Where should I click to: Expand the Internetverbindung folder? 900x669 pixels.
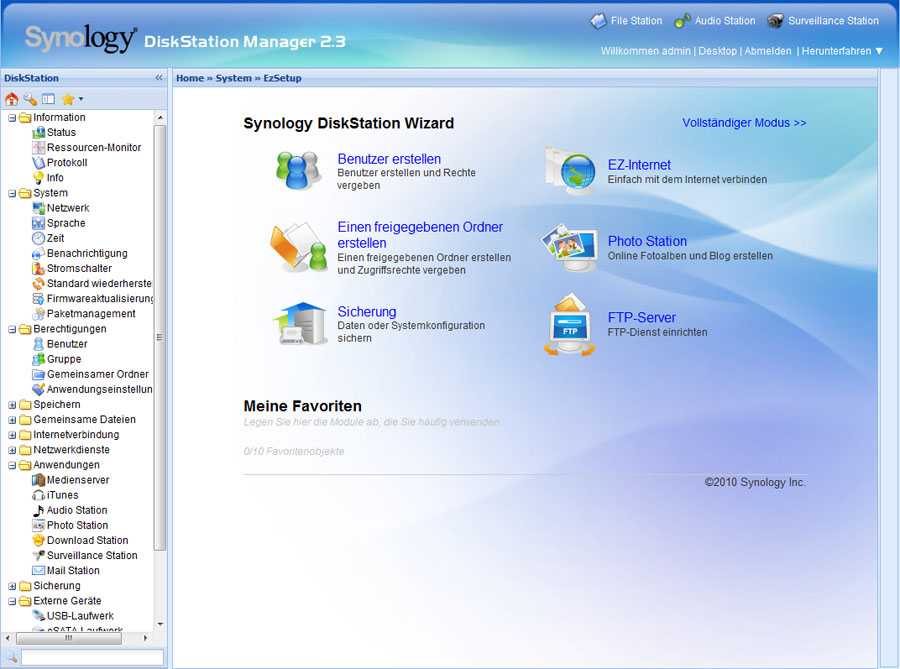(x=12, y=435)
